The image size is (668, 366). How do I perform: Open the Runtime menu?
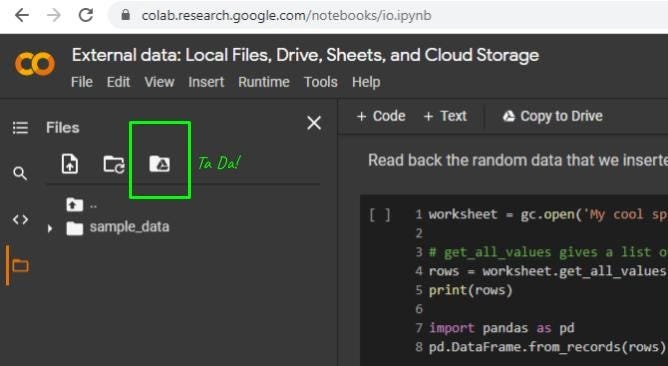pyautogui.click(x=264, y=82)
